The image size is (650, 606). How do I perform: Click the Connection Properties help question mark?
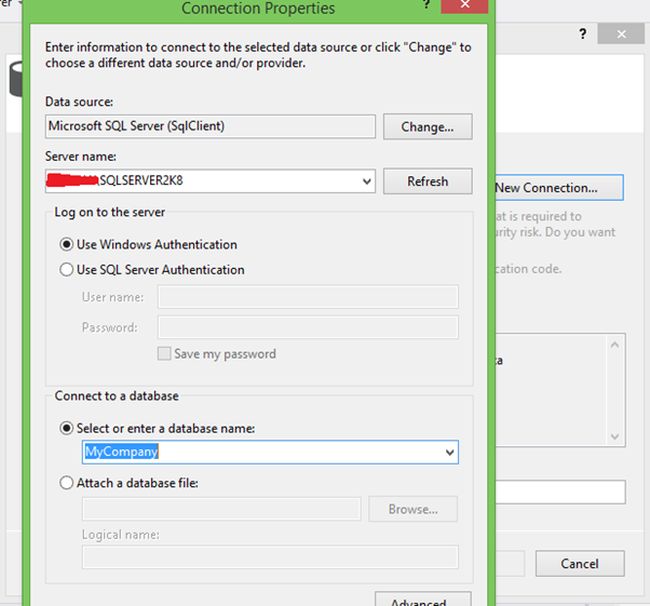pyautogui.click(x=426, y=4)
